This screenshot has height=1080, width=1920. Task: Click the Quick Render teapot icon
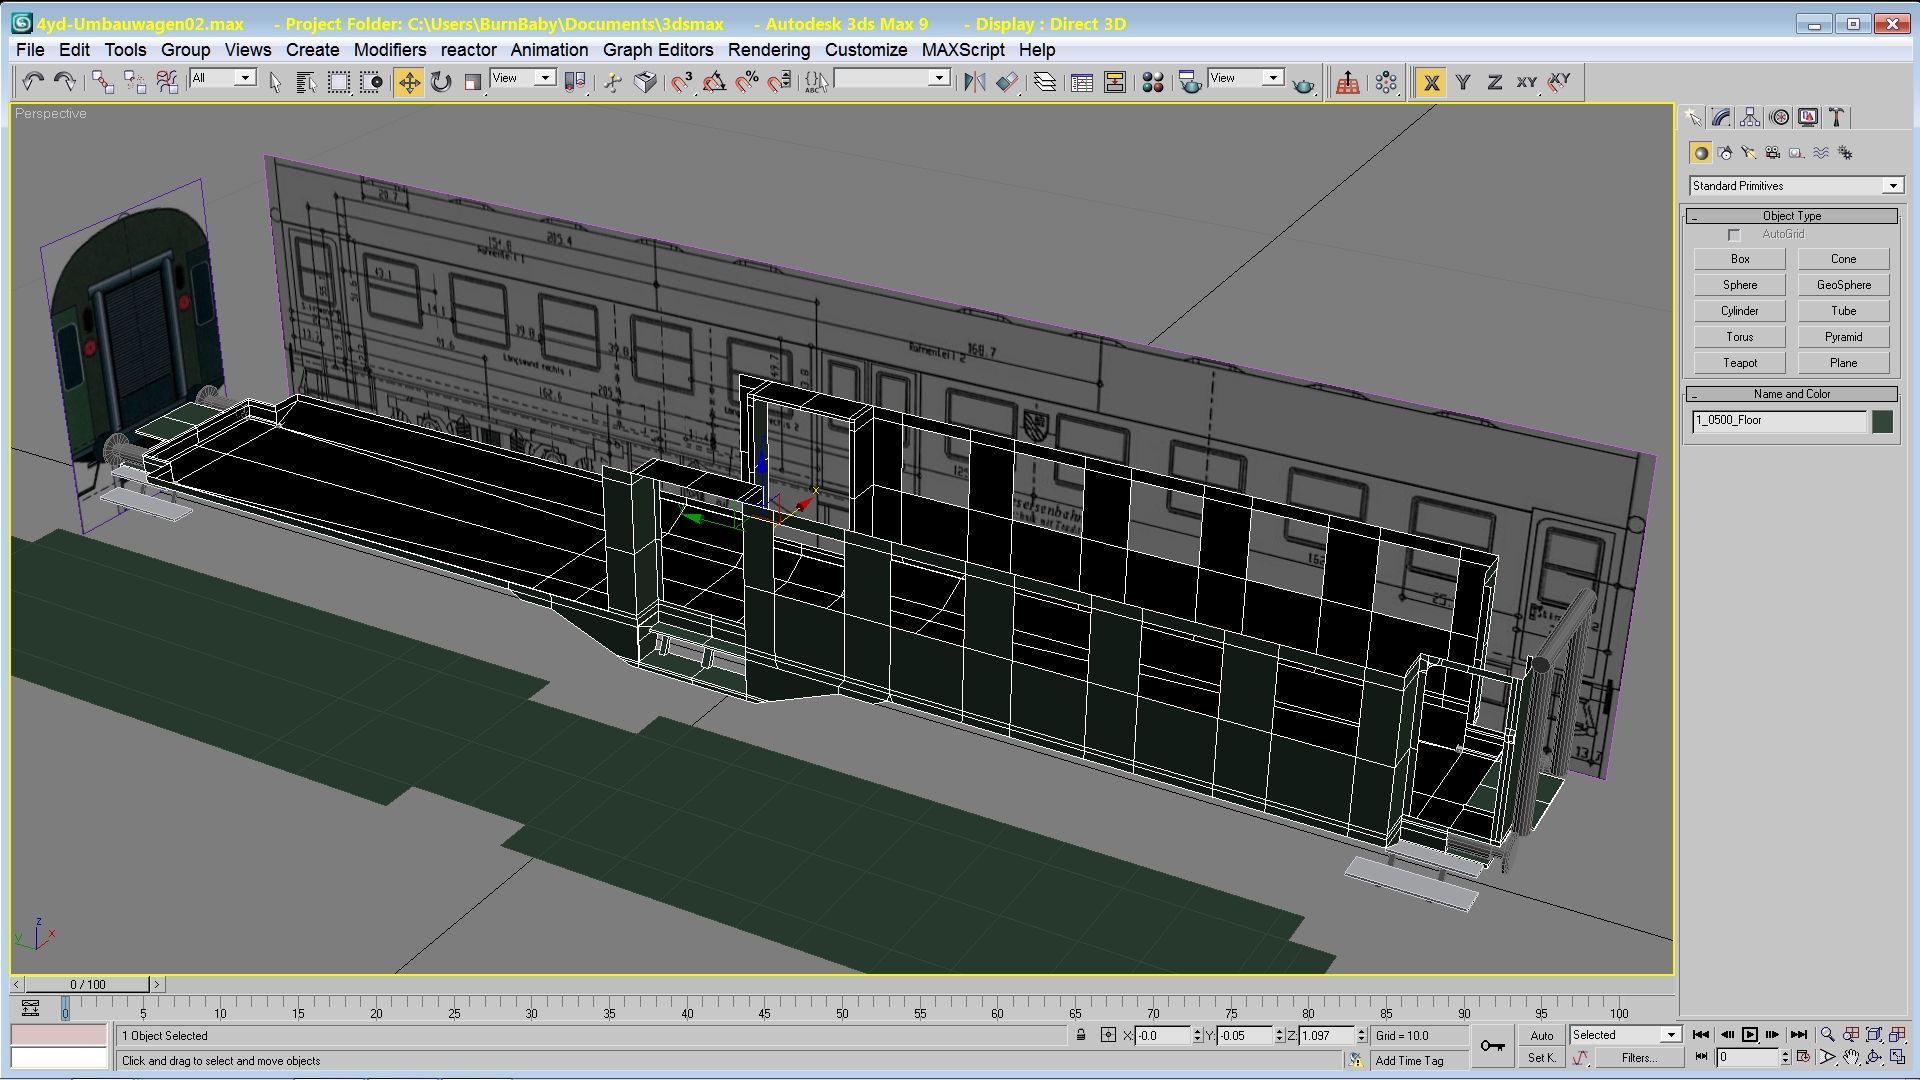1303,84
